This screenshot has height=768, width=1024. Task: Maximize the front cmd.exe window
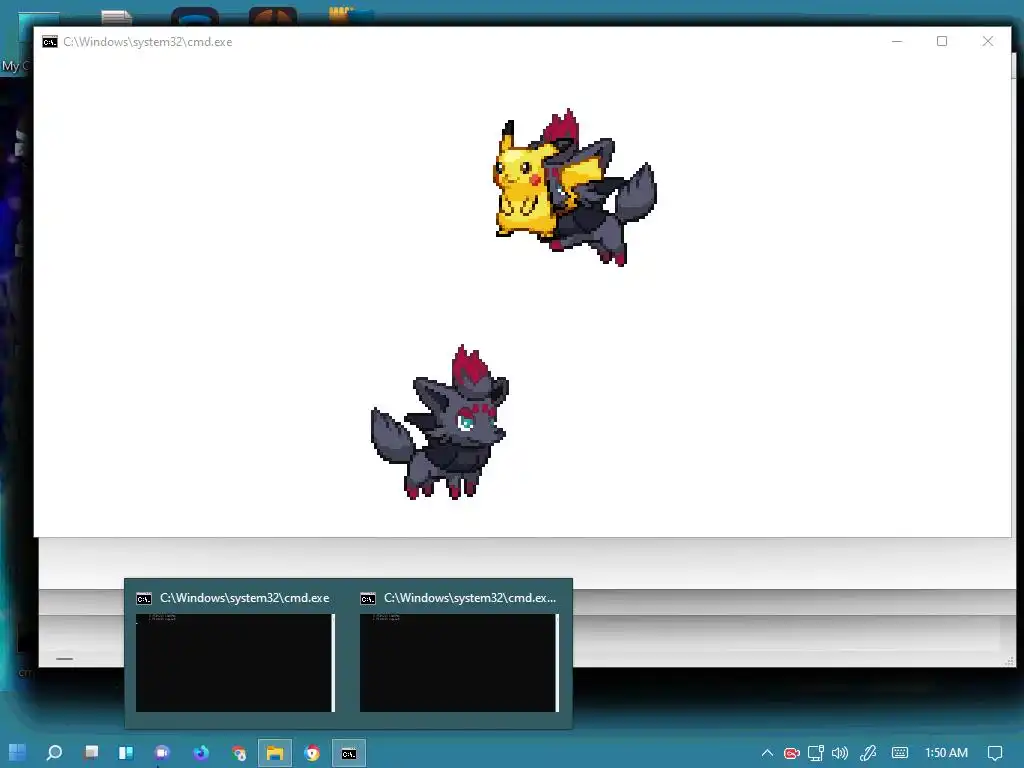coord(942,41)
